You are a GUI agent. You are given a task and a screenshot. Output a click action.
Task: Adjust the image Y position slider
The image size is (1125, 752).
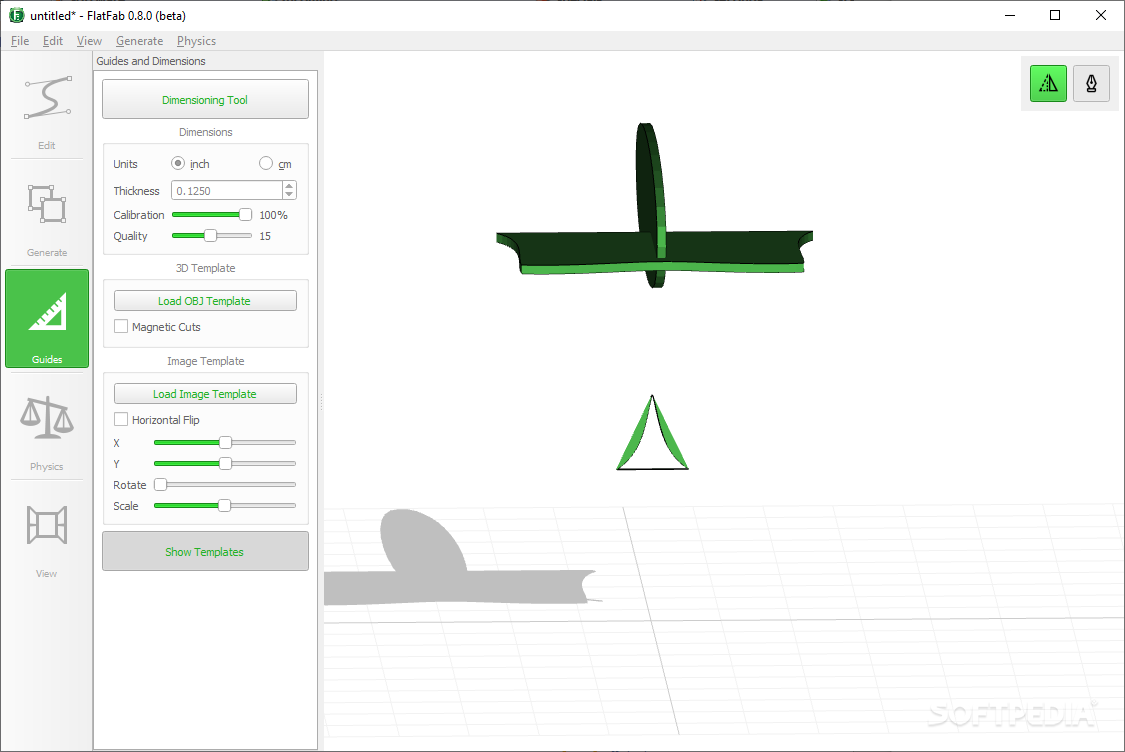point(225,464)
